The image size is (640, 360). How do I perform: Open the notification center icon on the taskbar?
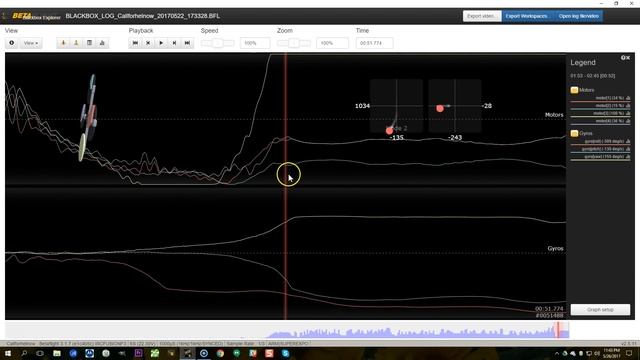click(x=629, y=353)
